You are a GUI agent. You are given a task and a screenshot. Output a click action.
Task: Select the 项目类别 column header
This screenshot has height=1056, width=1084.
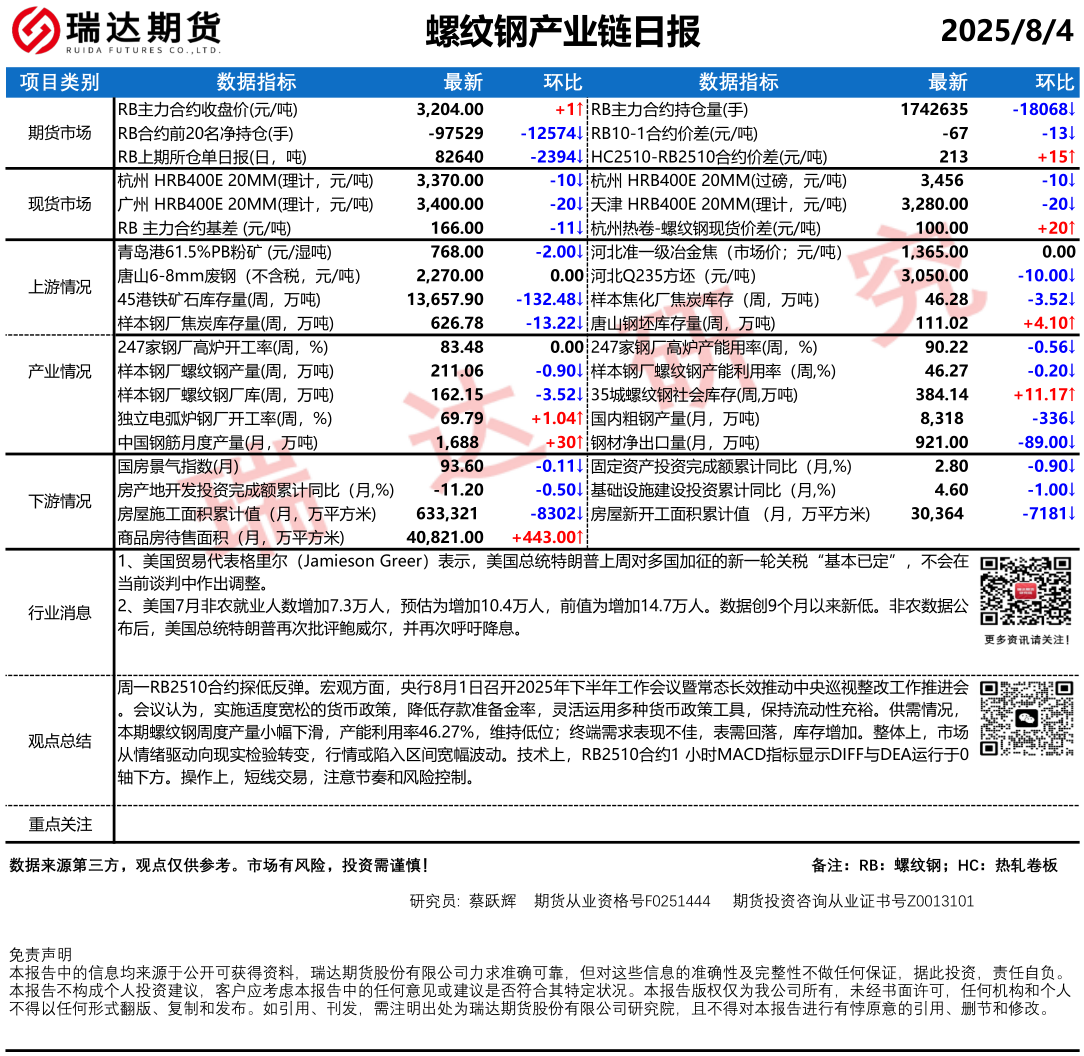60,82
